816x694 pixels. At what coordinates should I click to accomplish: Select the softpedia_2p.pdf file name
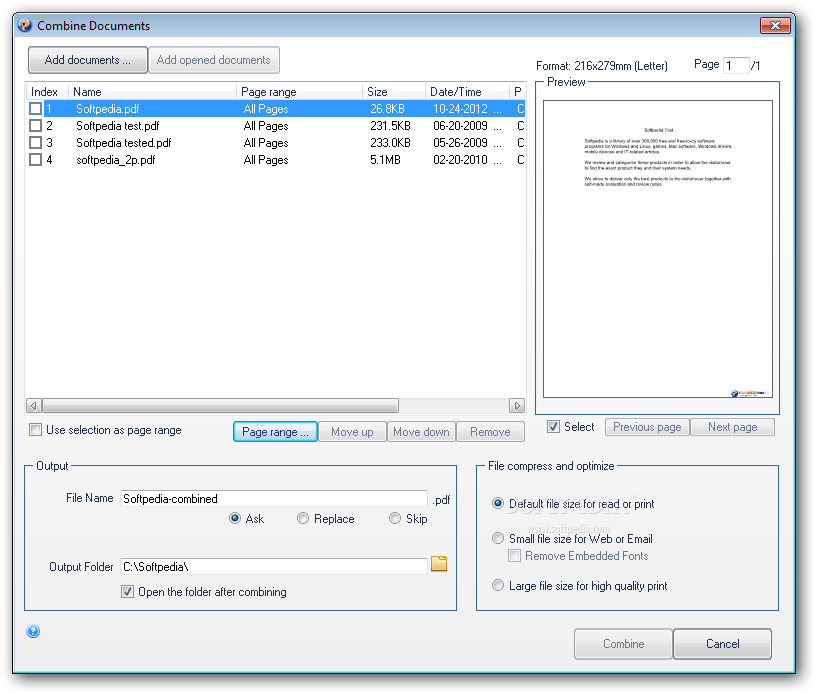[116, 160]
